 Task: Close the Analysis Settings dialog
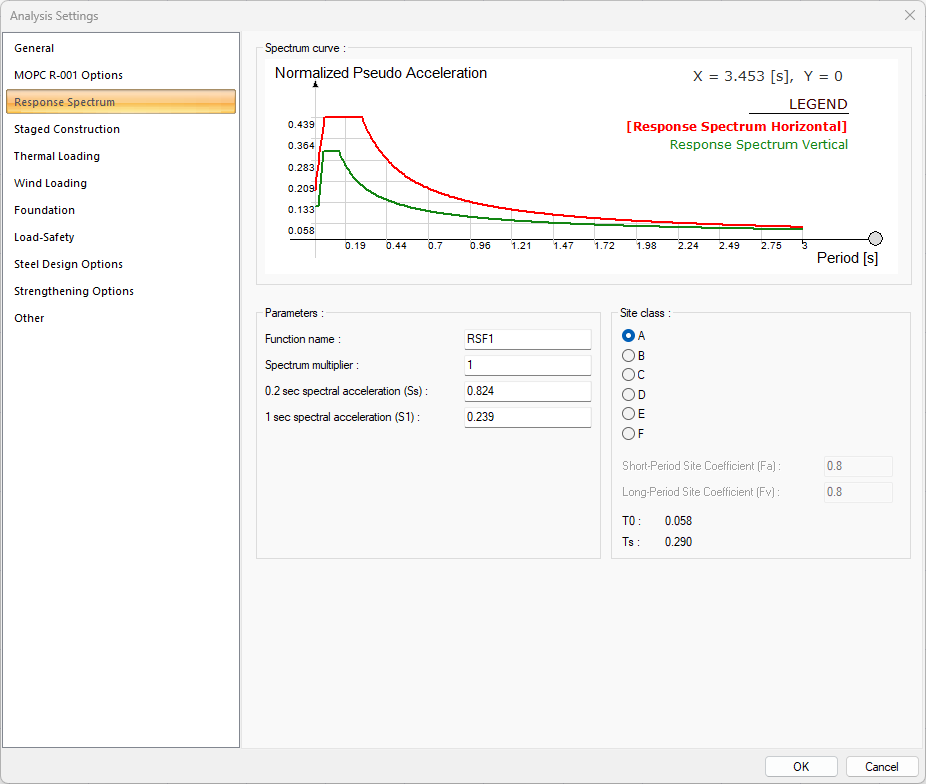pos(909,15)
